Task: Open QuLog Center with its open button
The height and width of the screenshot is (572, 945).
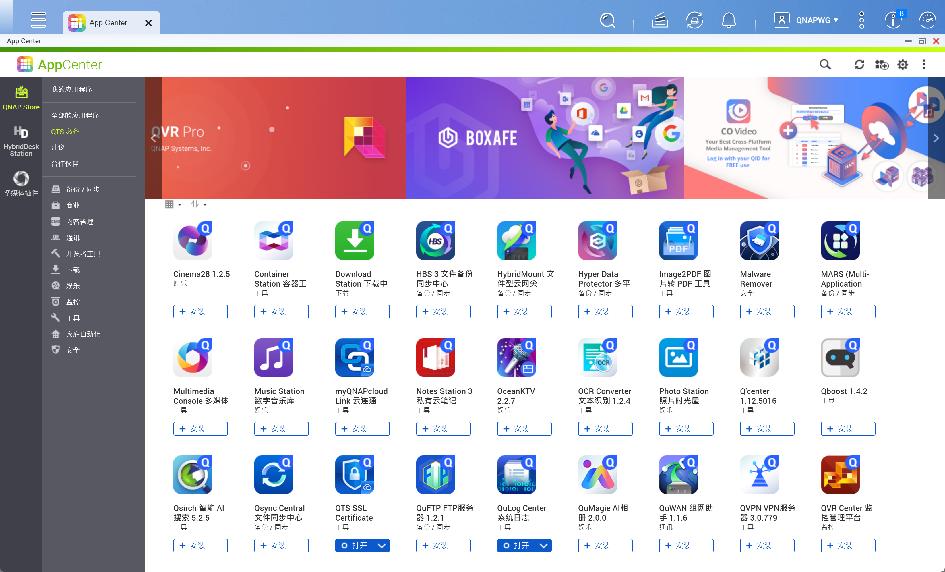Action: coord(516,545)
